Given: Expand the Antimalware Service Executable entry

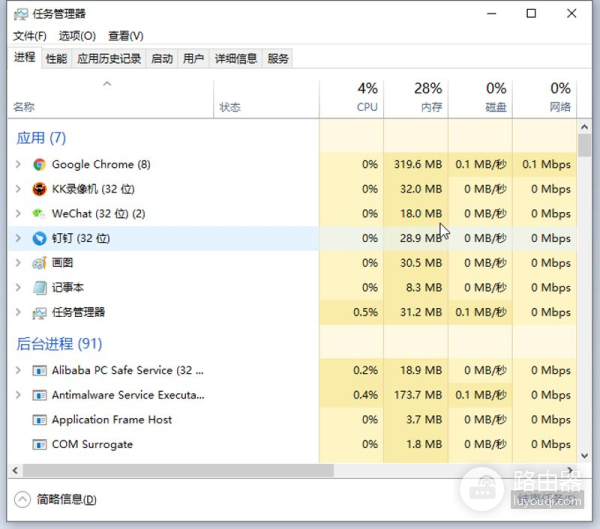Looking at the screenshot, I should (18, 395).
